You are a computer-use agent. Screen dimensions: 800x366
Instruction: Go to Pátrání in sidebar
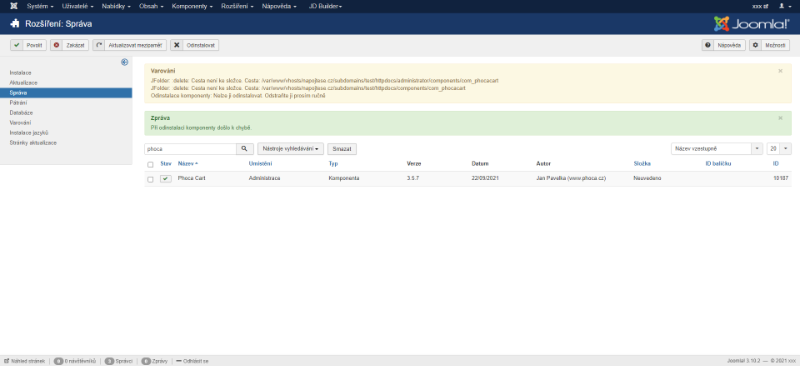tap(18, 103)
